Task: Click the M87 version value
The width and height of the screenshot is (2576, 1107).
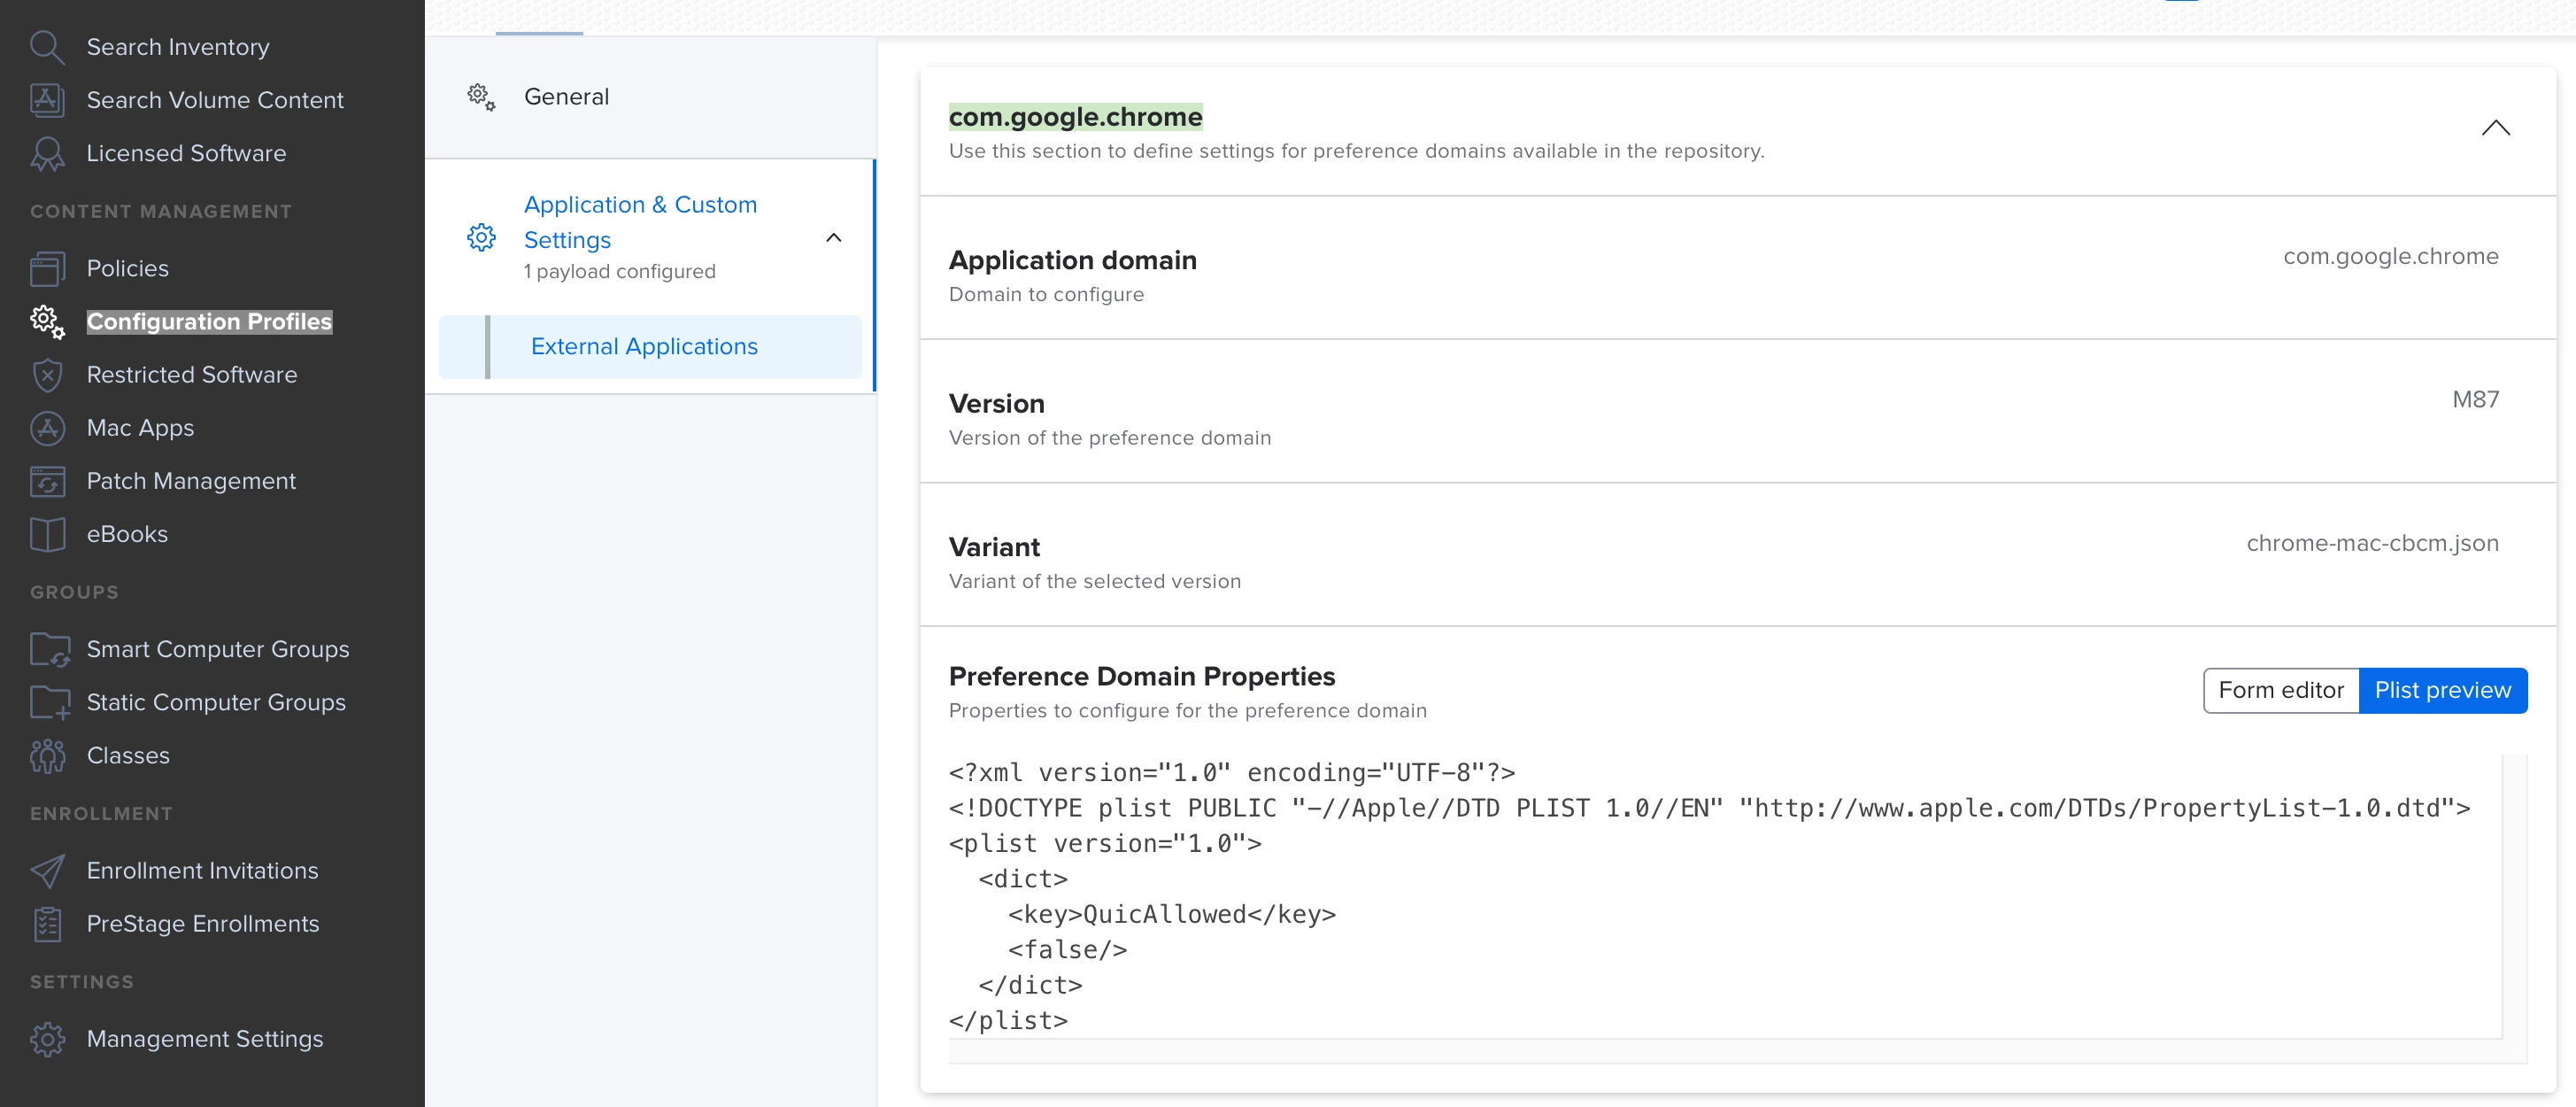Action: click(2475, 399)
